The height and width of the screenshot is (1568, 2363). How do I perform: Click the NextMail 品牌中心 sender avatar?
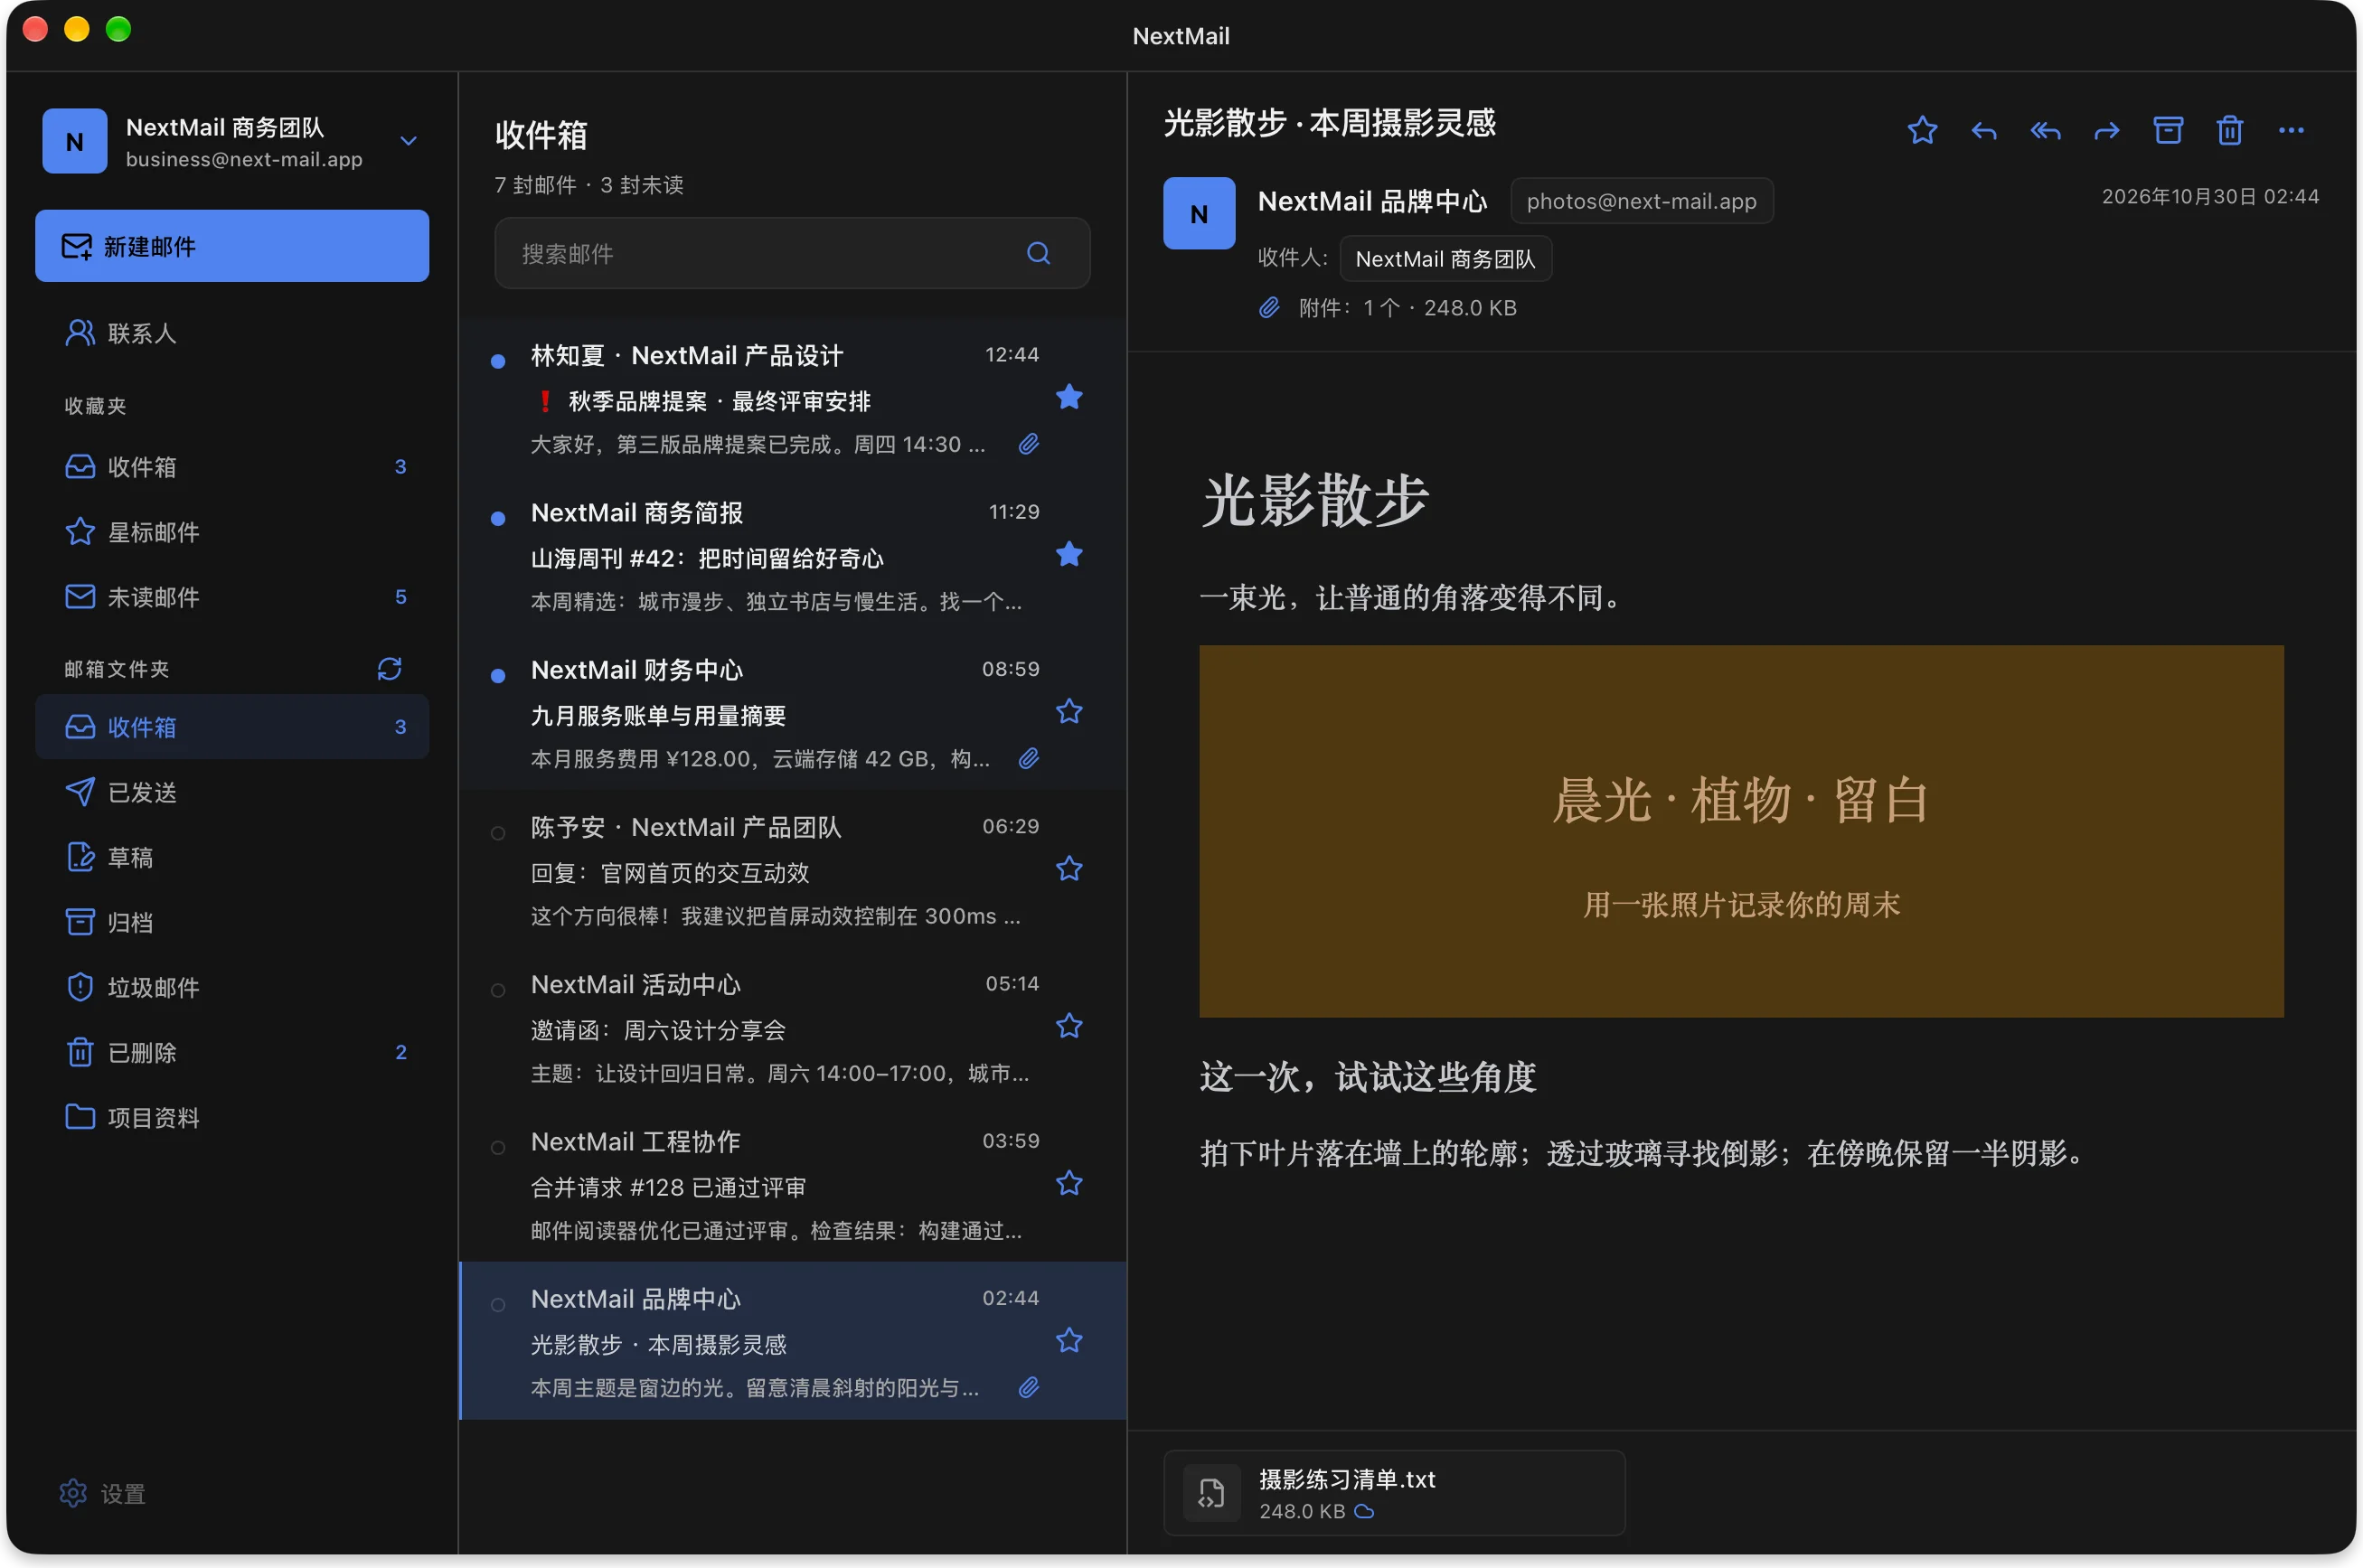(x=1198, y=213)
